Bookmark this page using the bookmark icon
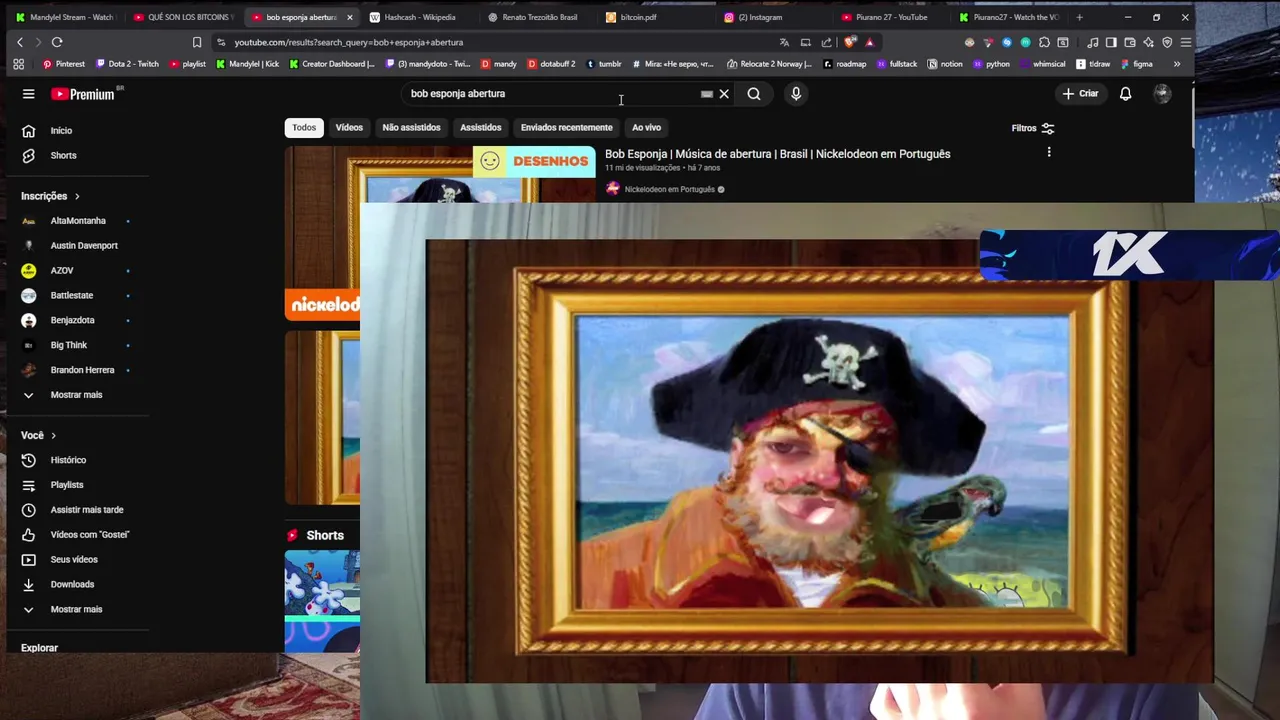Screen dimensions: 1280x720 click(197, 42)
